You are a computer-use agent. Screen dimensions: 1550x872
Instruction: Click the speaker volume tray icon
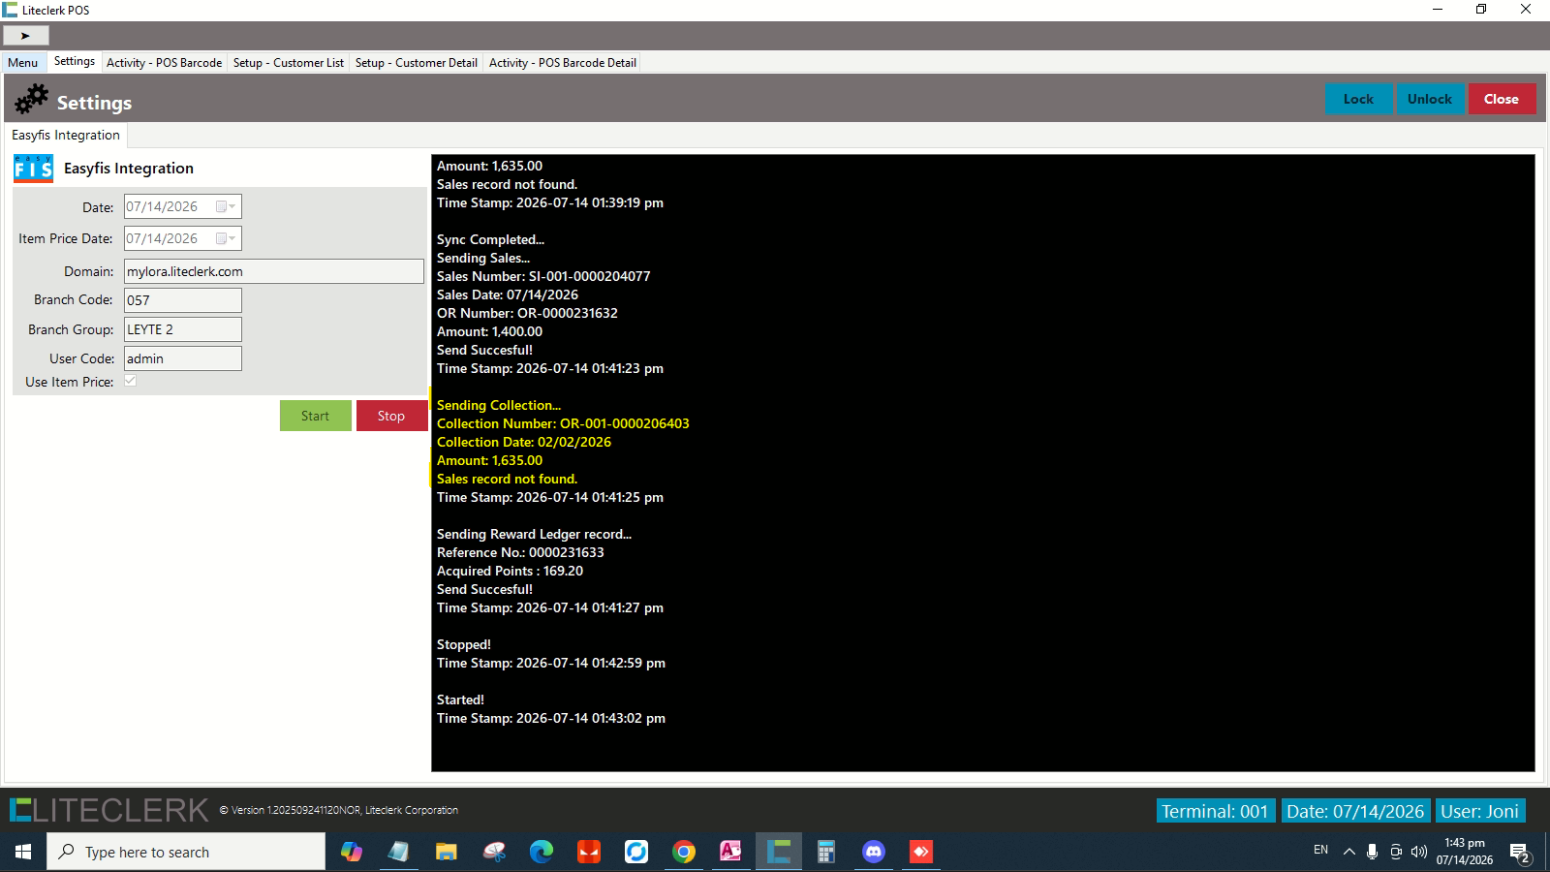(x=1419, y=852)
